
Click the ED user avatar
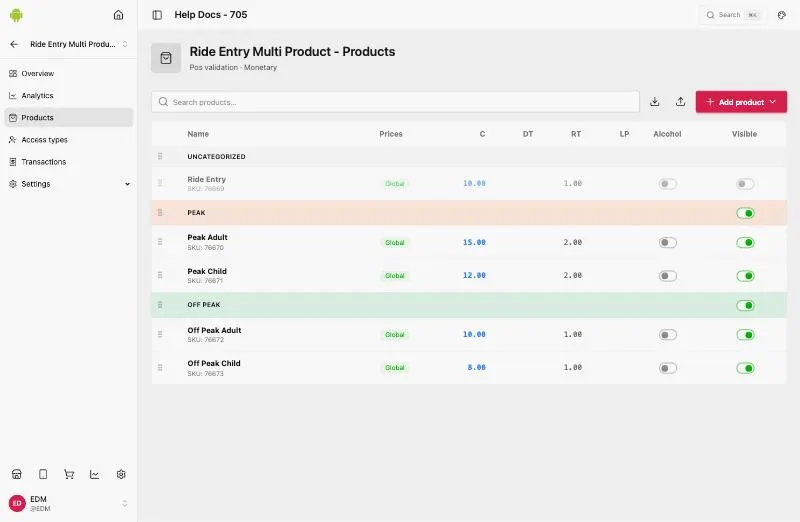pyautogui.click(x=17, y=503)
